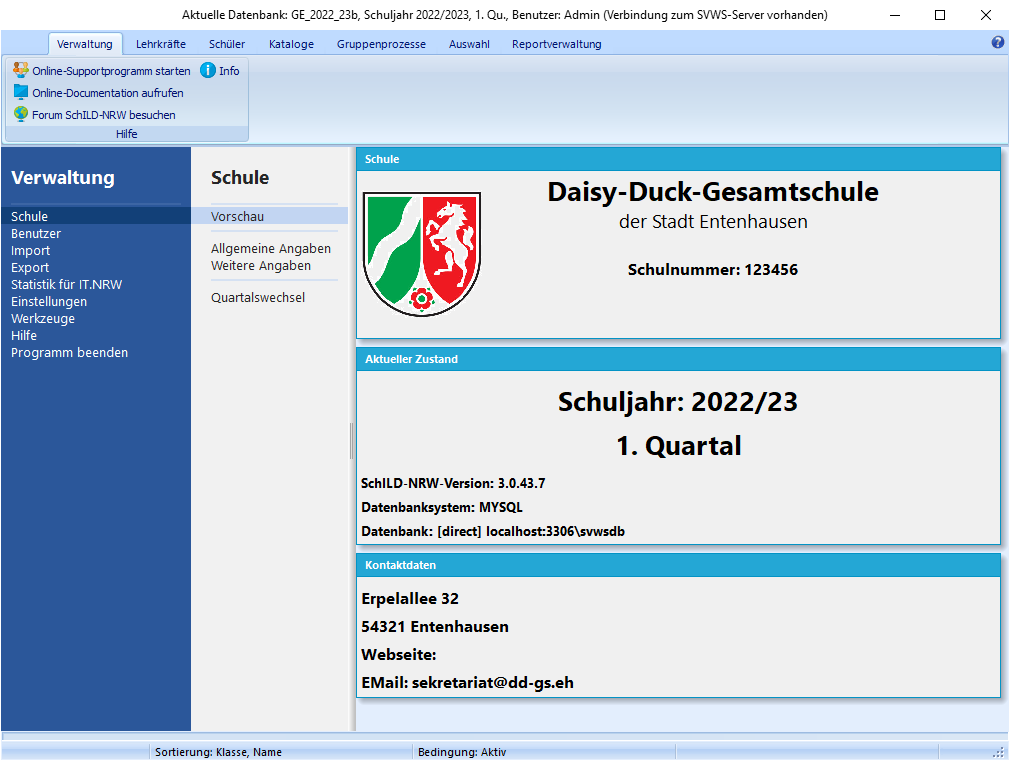Viewport: 1009px width, 761px height.
Task: Click the Info button label
Action: click(229, 71)
